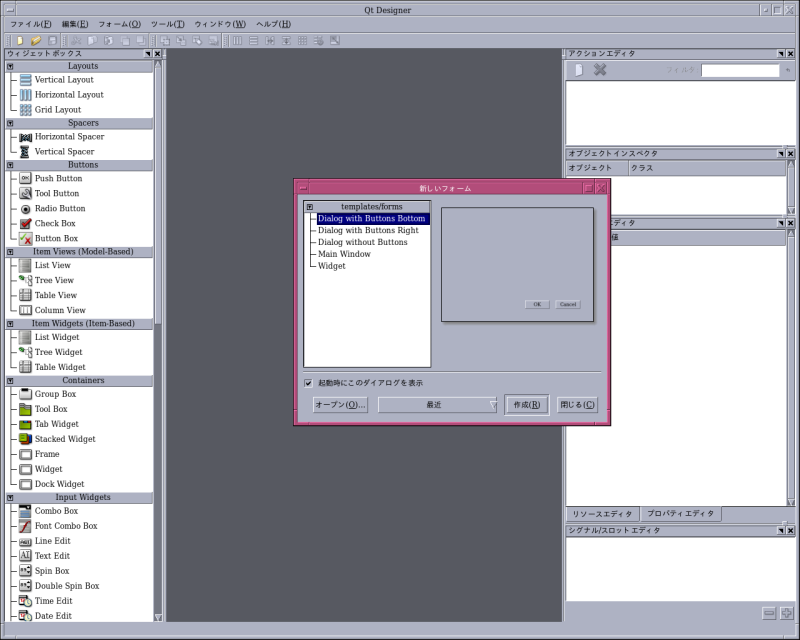Click the 閉じる(C) close button
The image size is (800, 640).
tap(577, 405)
